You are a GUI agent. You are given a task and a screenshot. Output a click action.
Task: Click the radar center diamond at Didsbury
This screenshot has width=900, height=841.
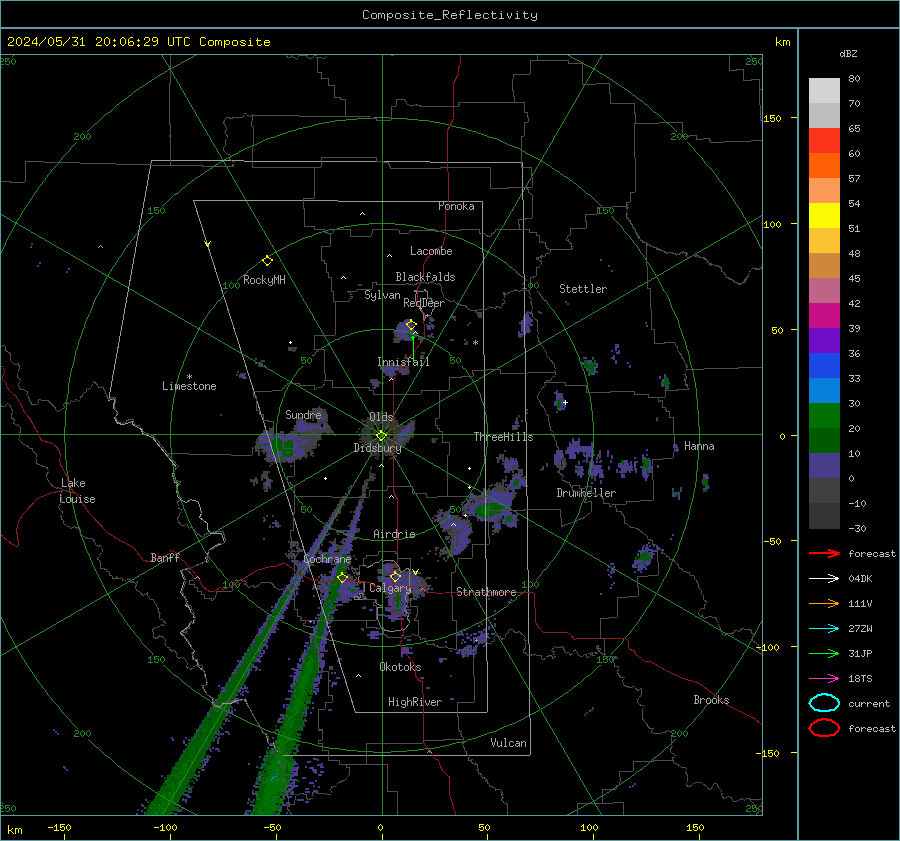tap(381, 435)
